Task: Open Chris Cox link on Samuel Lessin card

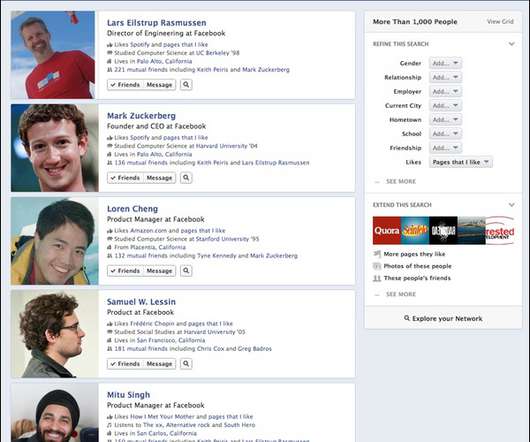Action: (x=210, y=348)
